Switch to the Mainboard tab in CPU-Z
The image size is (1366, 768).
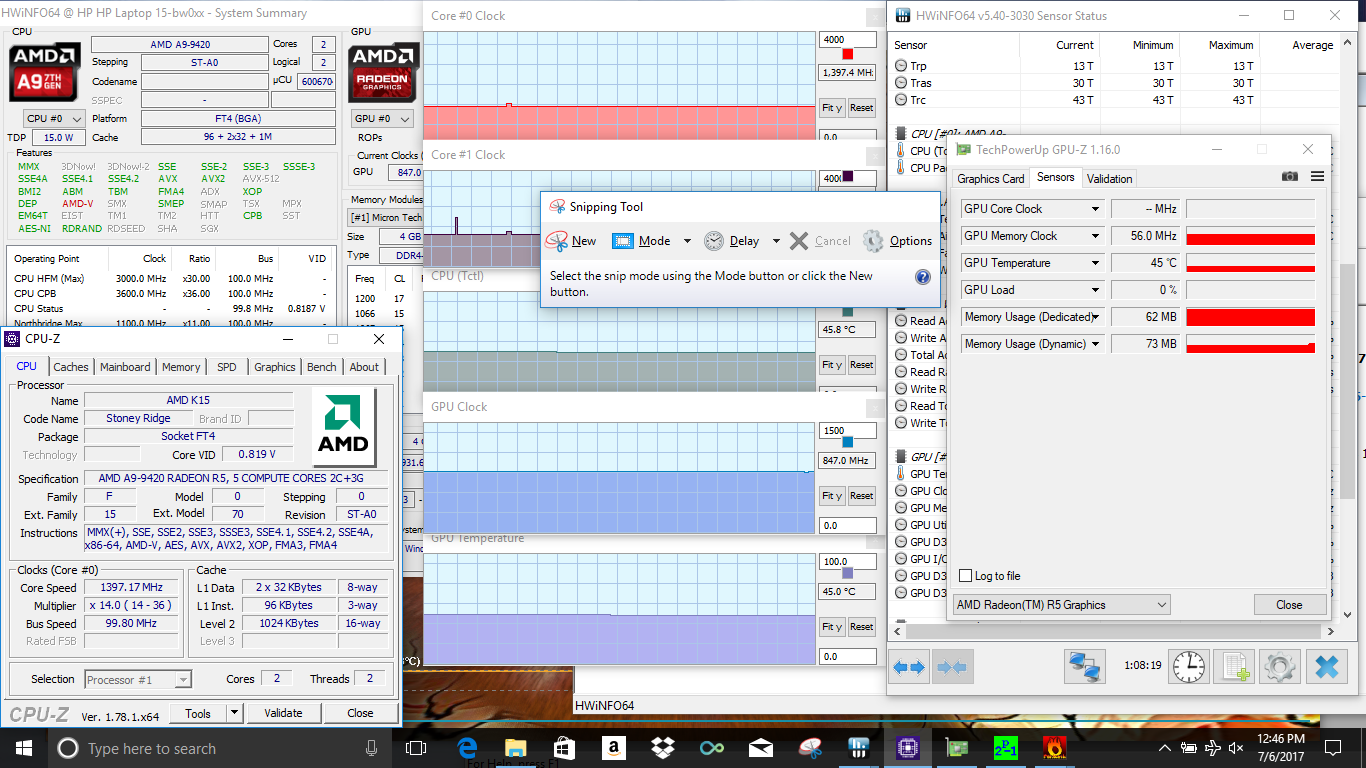(125, 367)
